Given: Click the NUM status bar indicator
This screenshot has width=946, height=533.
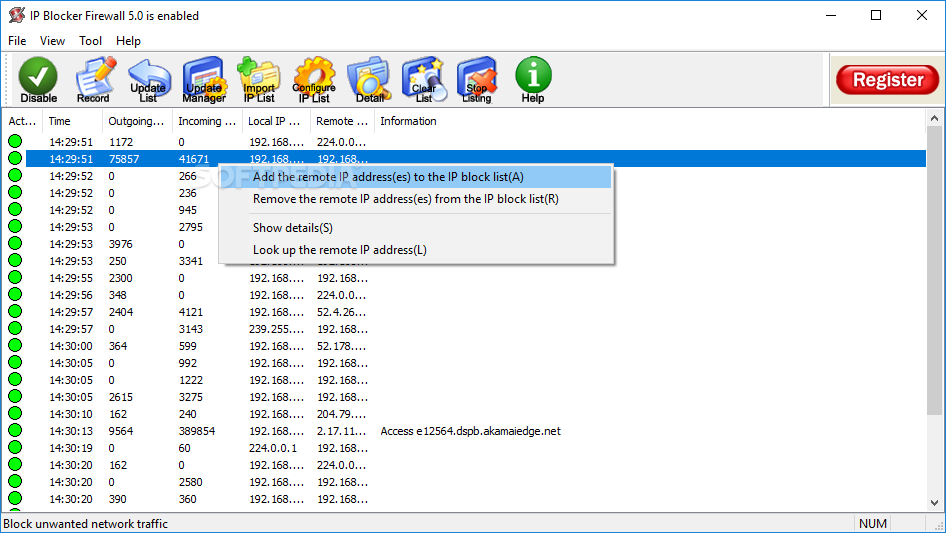Looking at the screenshot, I should coord(872,523).
